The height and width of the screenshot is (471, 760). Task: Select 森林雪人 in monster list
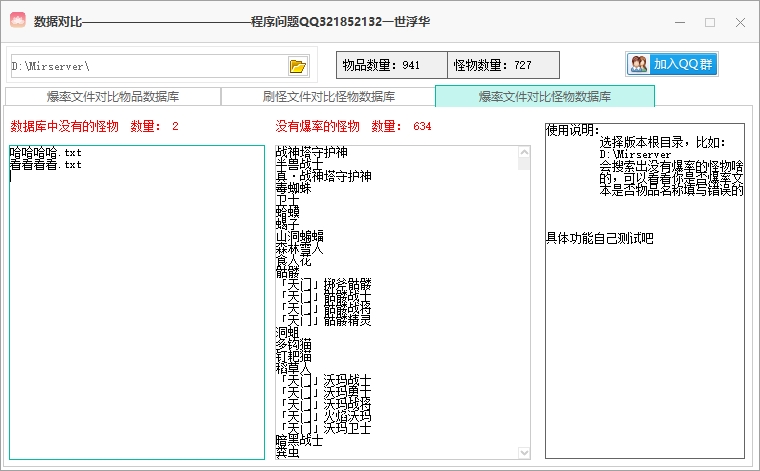click(x=300, y=248)
